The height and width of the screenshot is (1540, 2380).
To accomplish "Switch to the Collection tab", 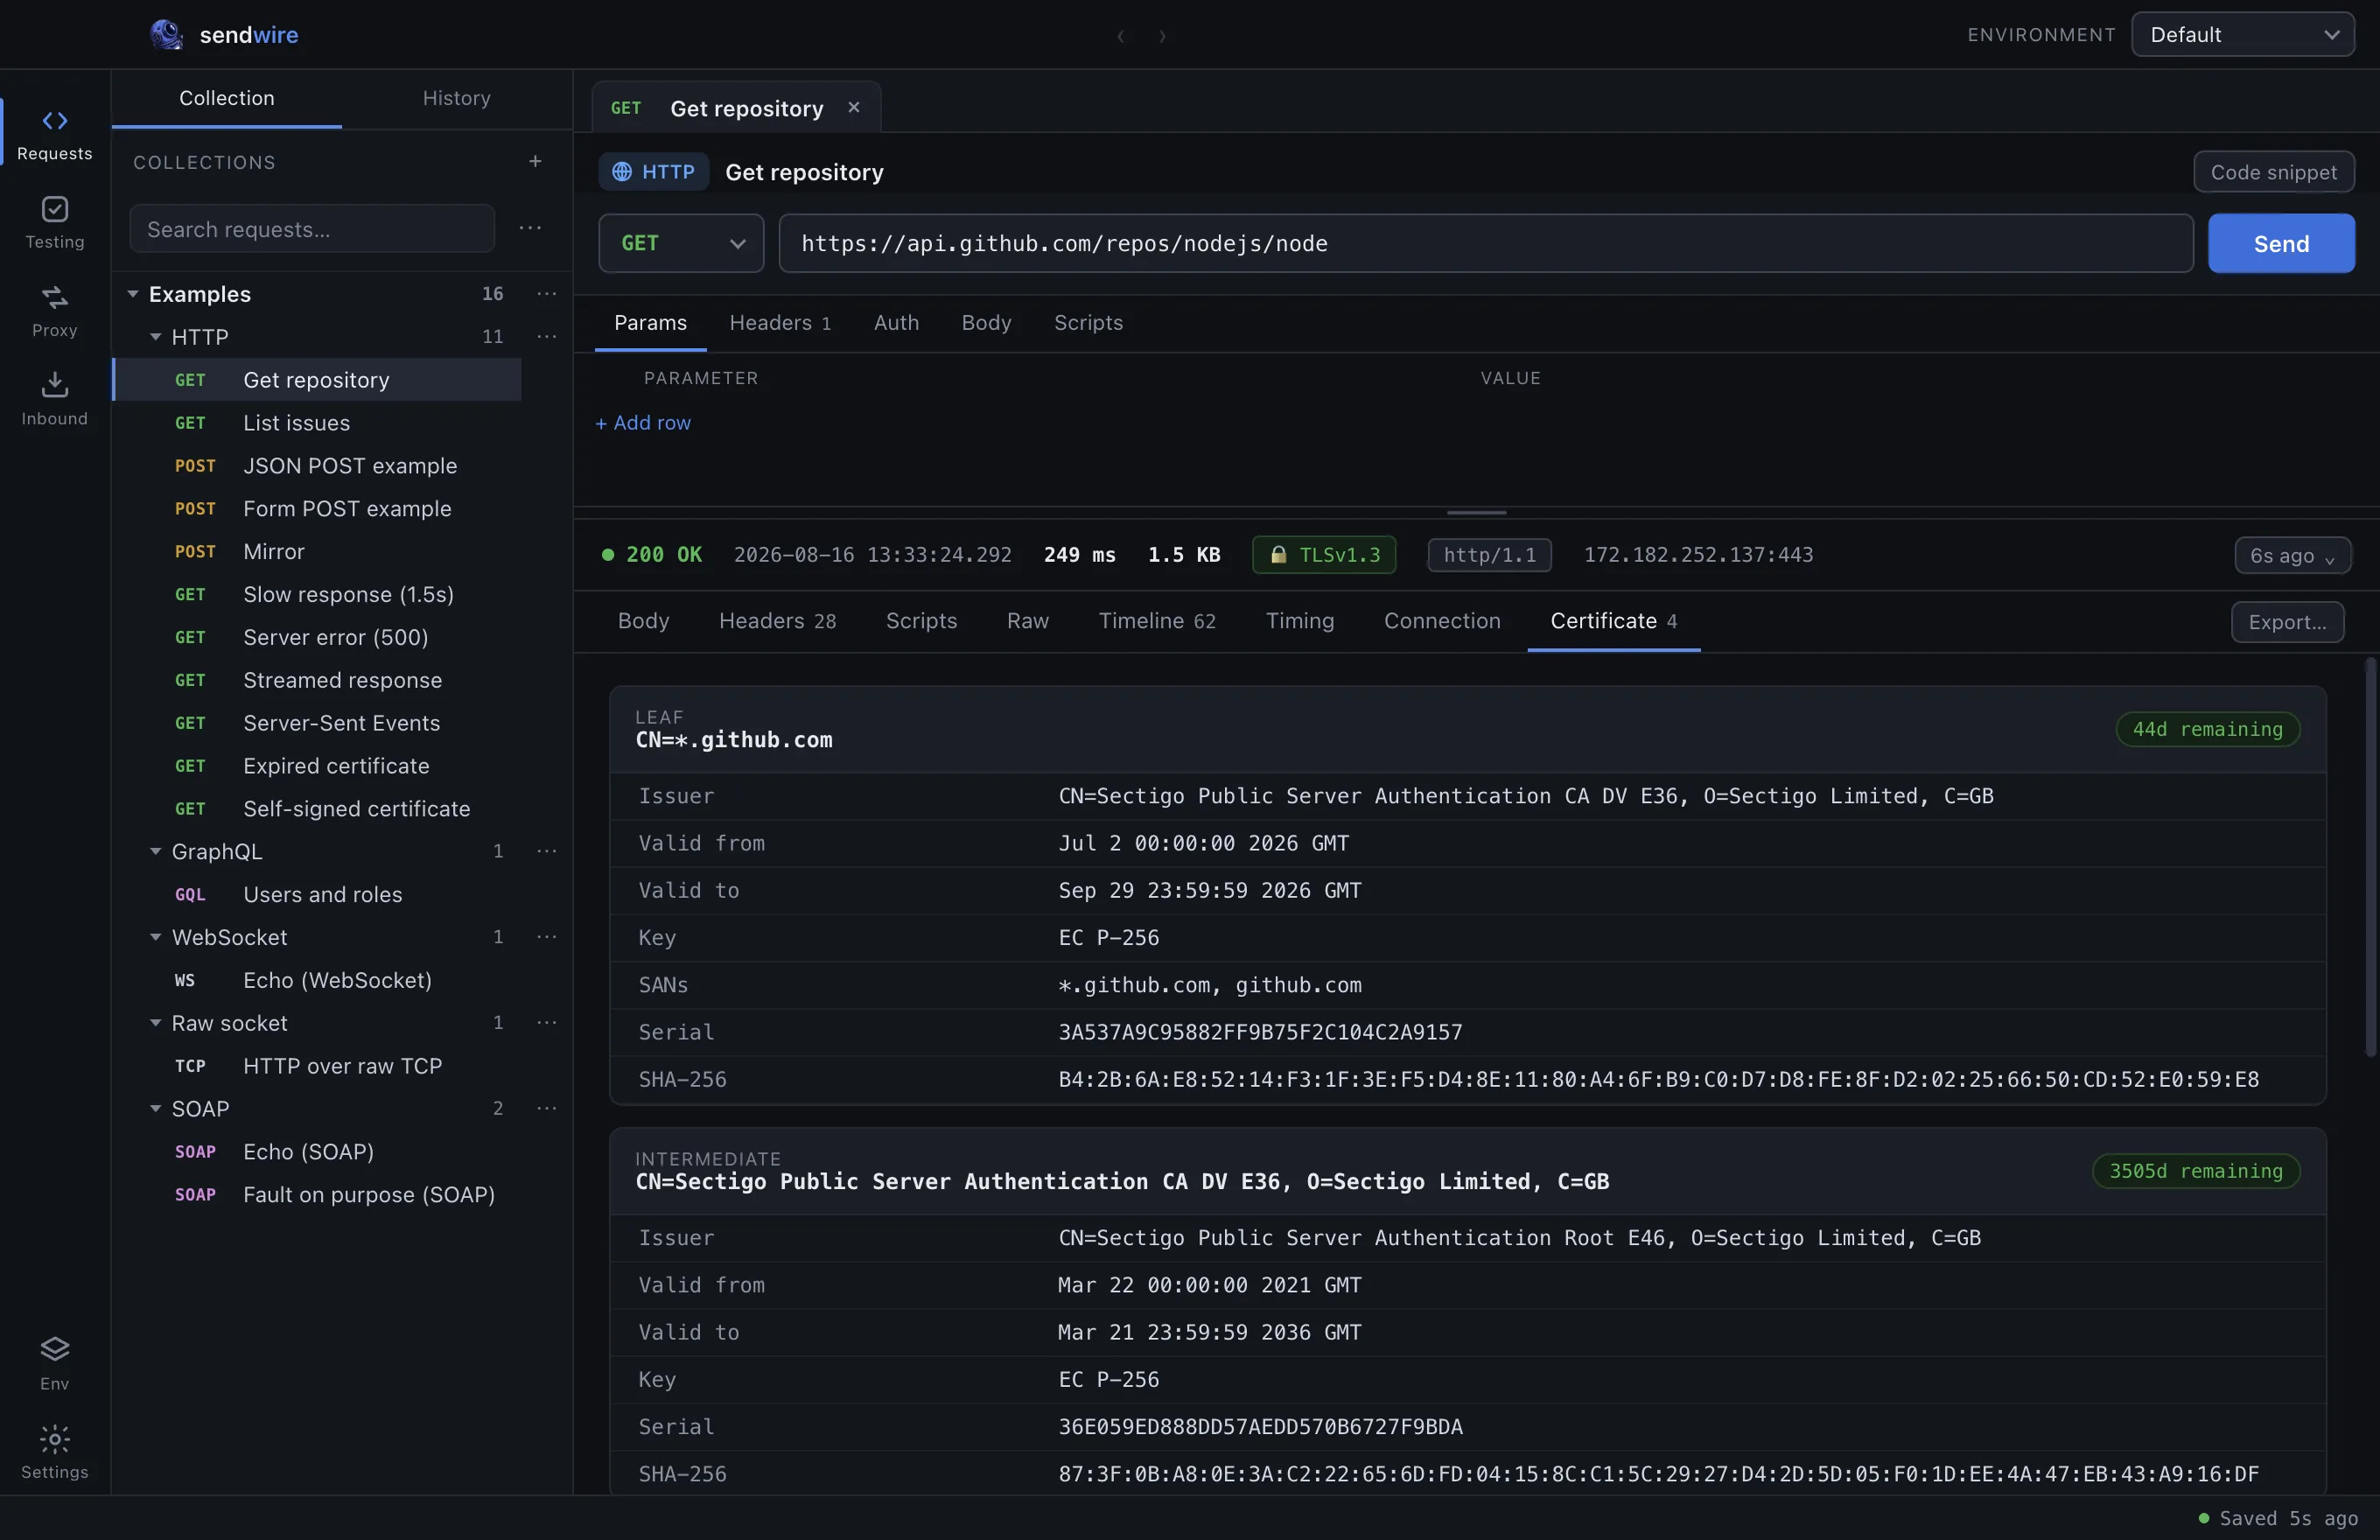I will (227, 98).
